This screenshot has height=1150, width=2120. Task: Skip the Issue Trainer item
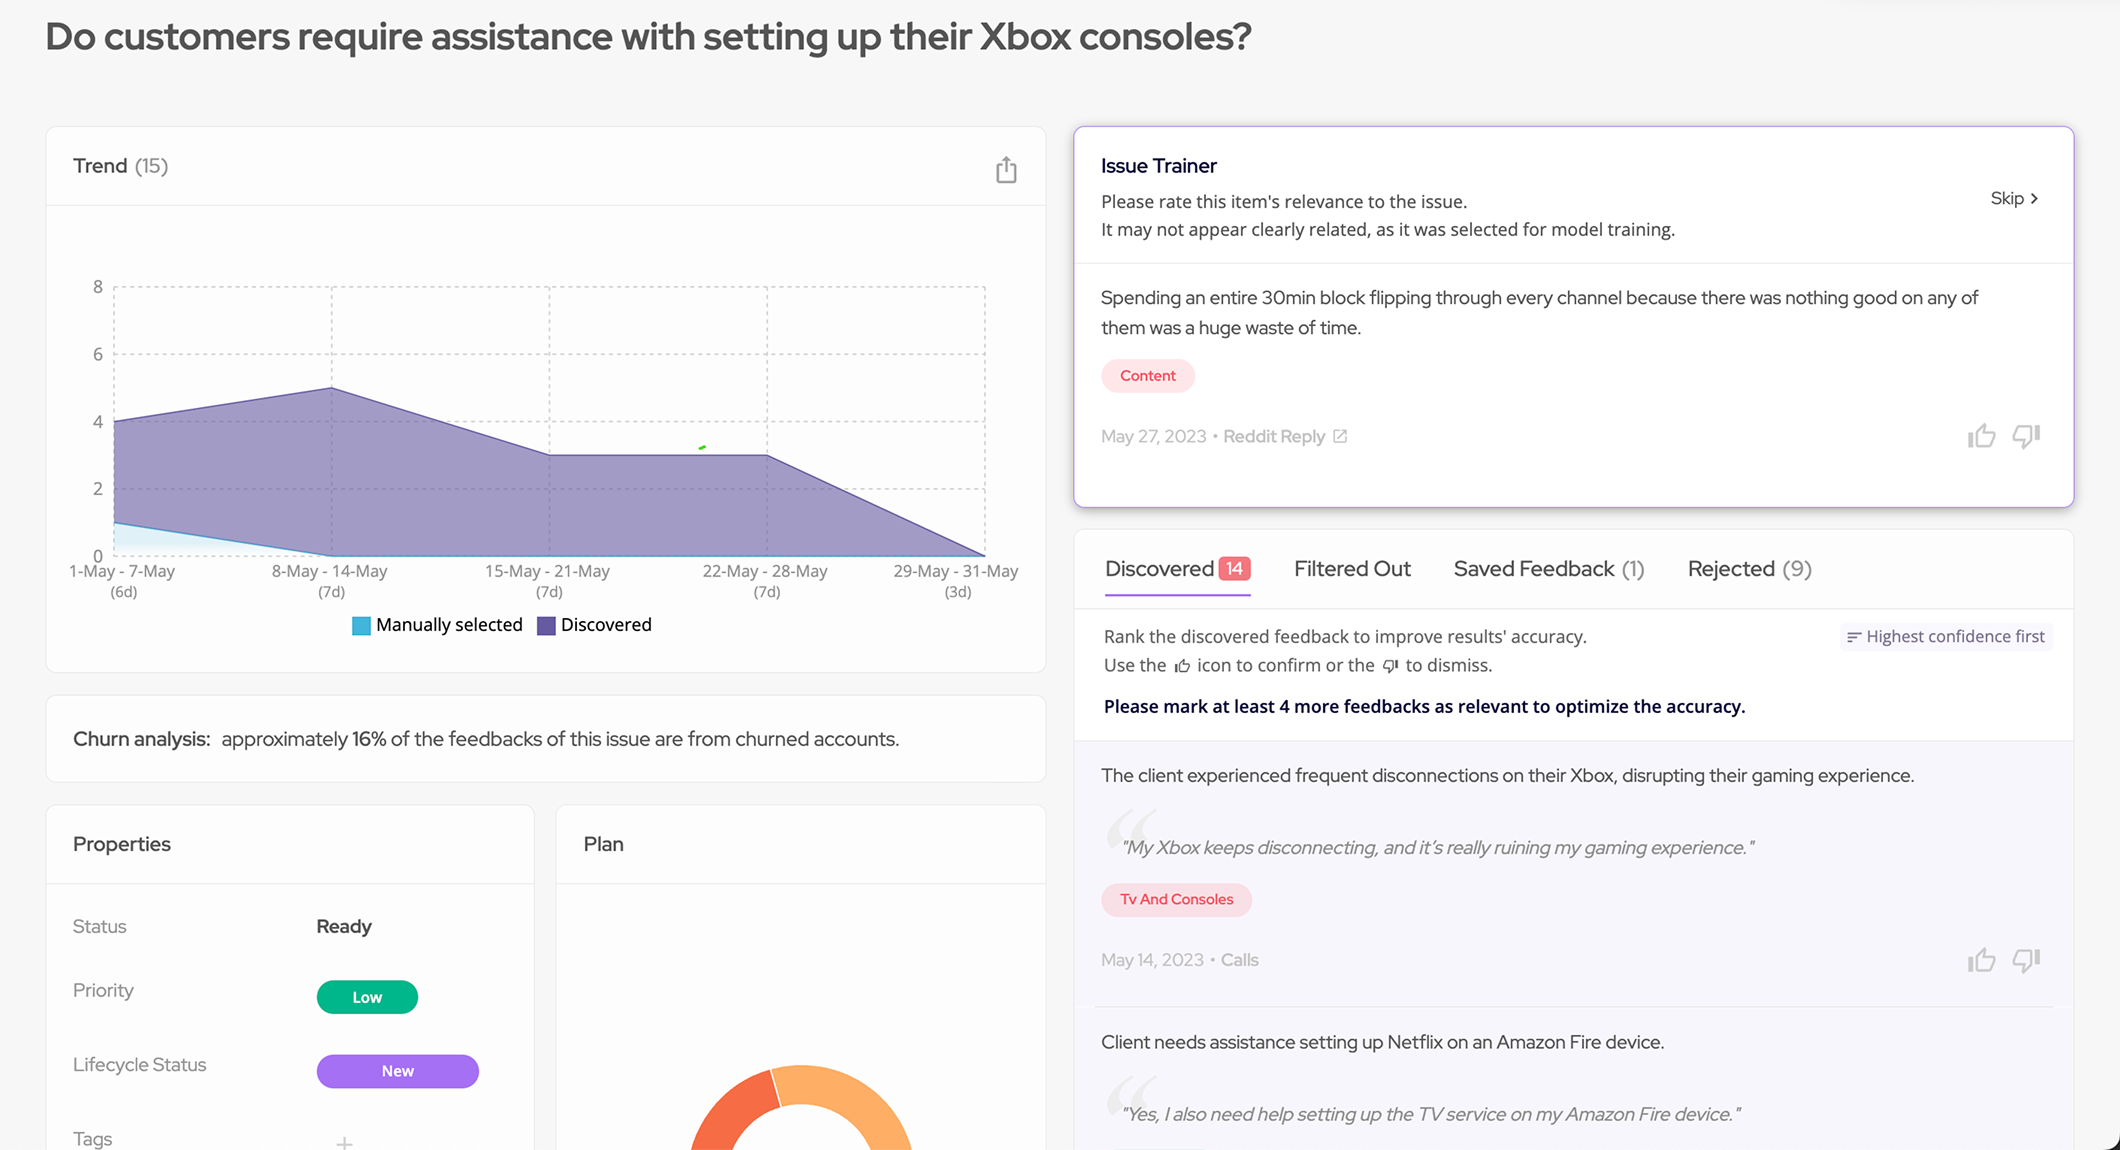[x=2014, y=198]
